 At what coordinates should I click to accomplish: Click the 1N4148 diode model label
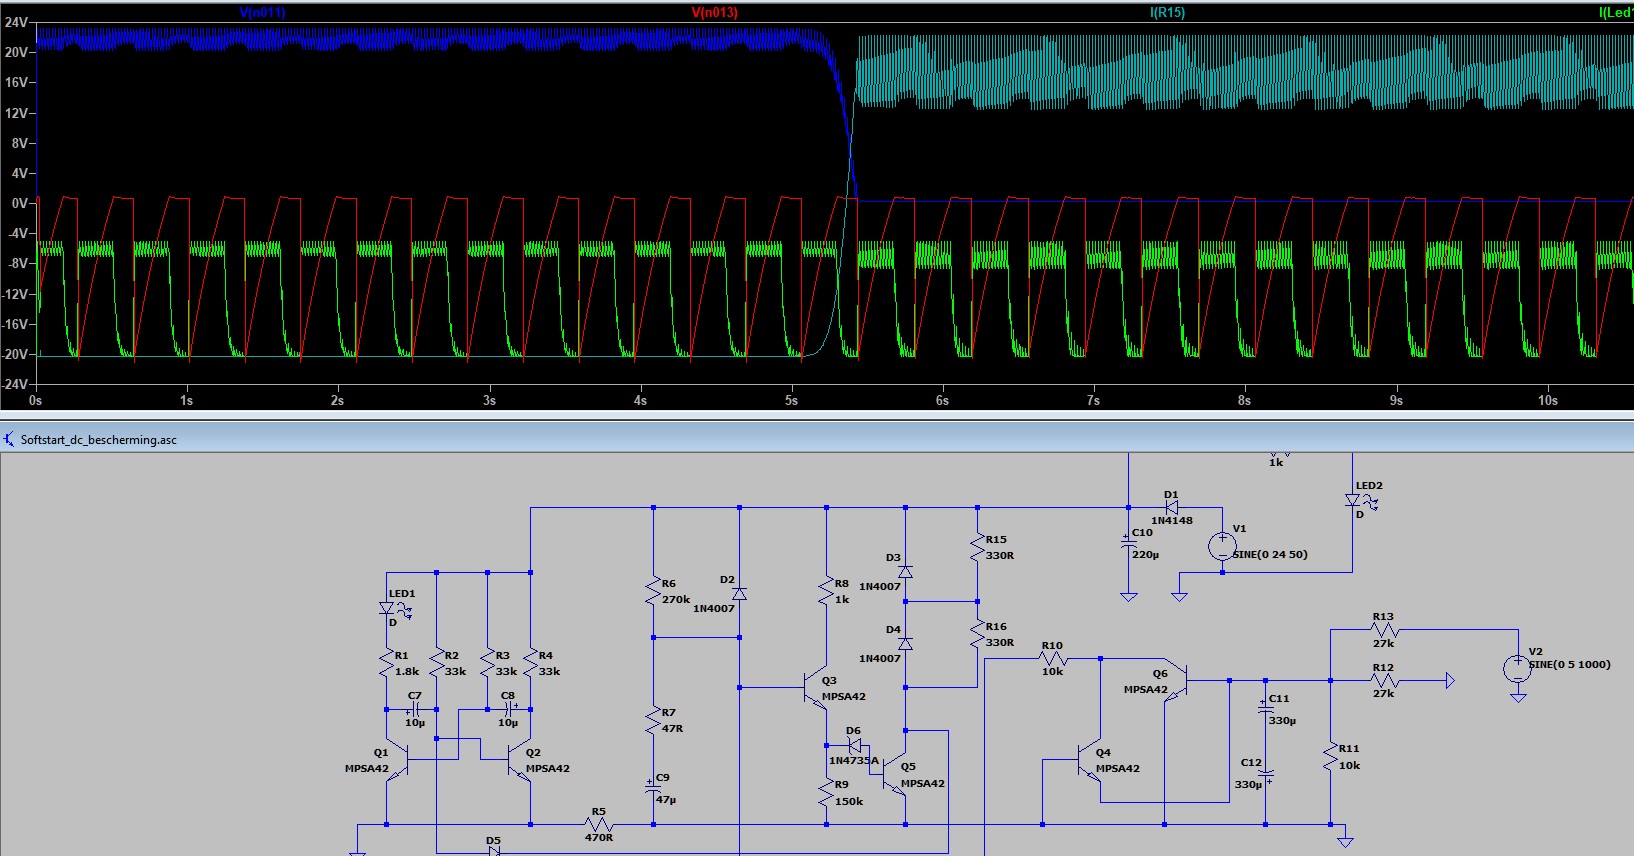pyautogui.click(x=1172, y=521)
